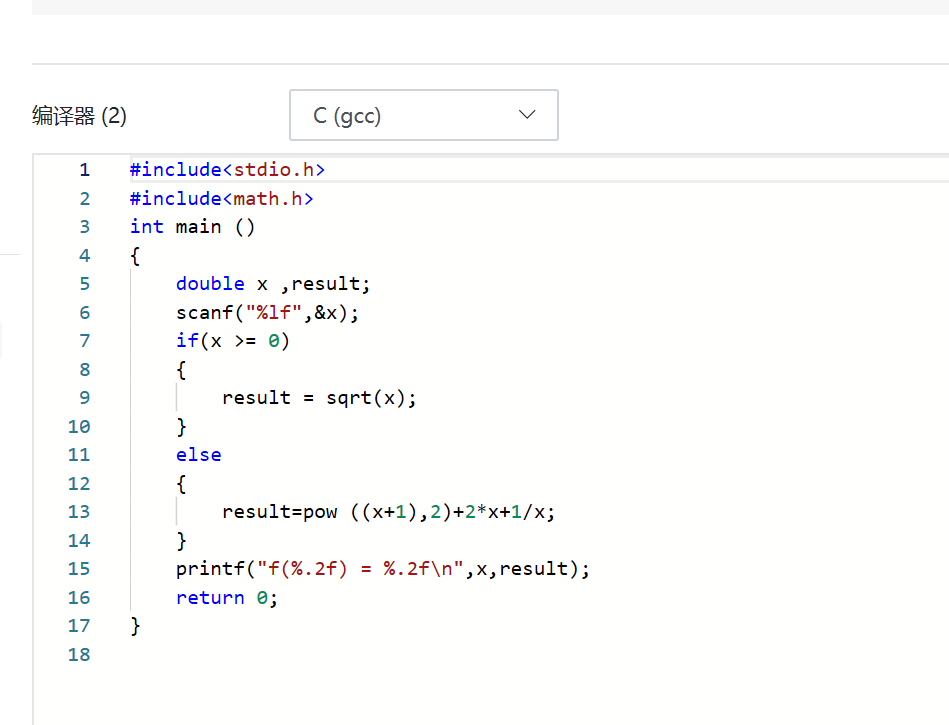Viewport: 949px width, 725px height.
Task: Click the closing brace on line 10
Action: click(181, 427)
